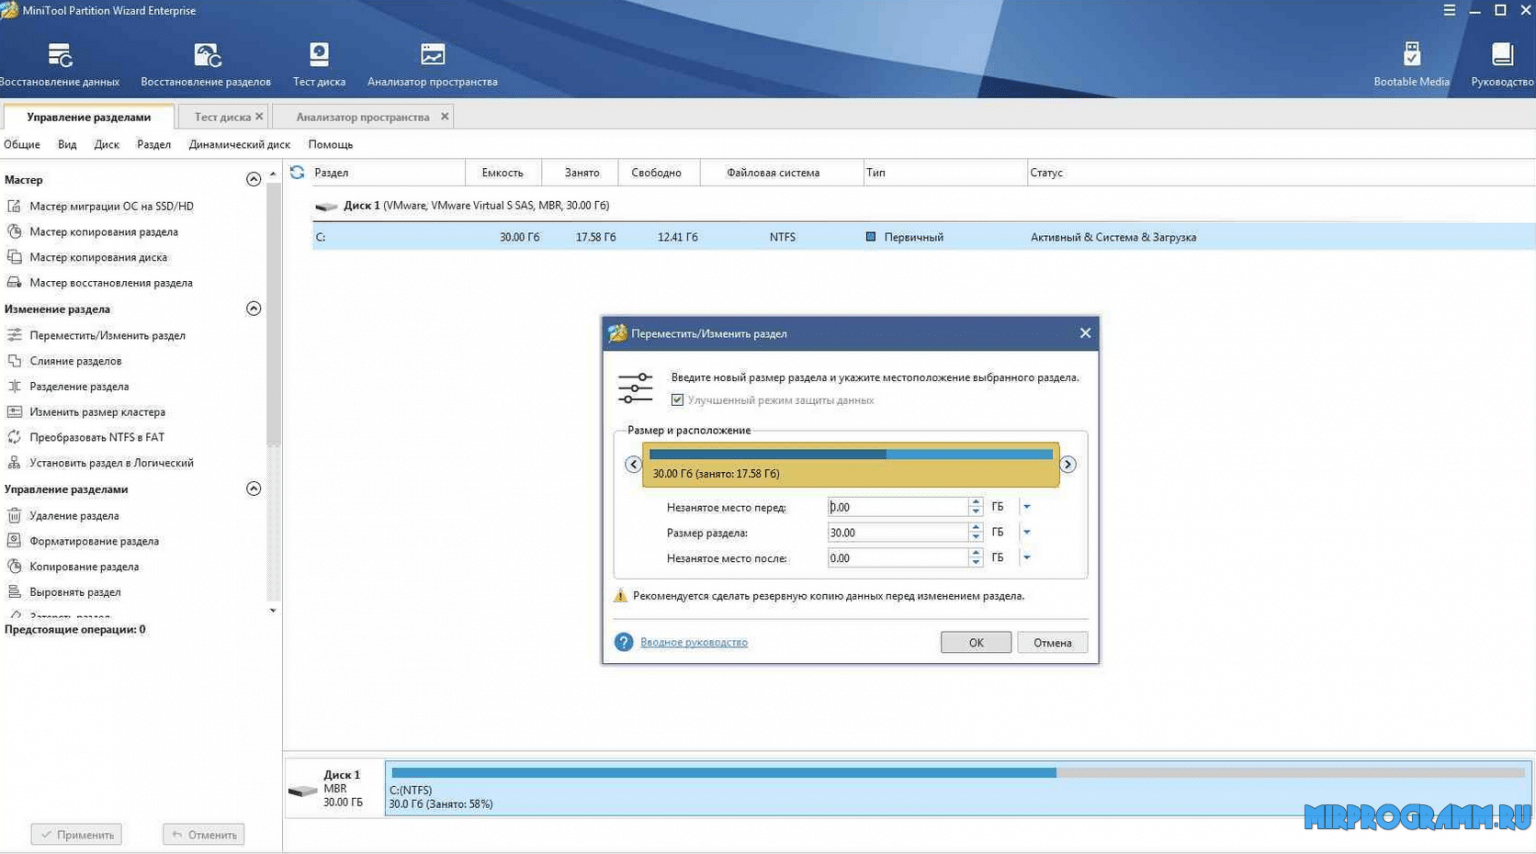Click the partition size bar in dialog

pyautogui.click(x=851, y=464)
